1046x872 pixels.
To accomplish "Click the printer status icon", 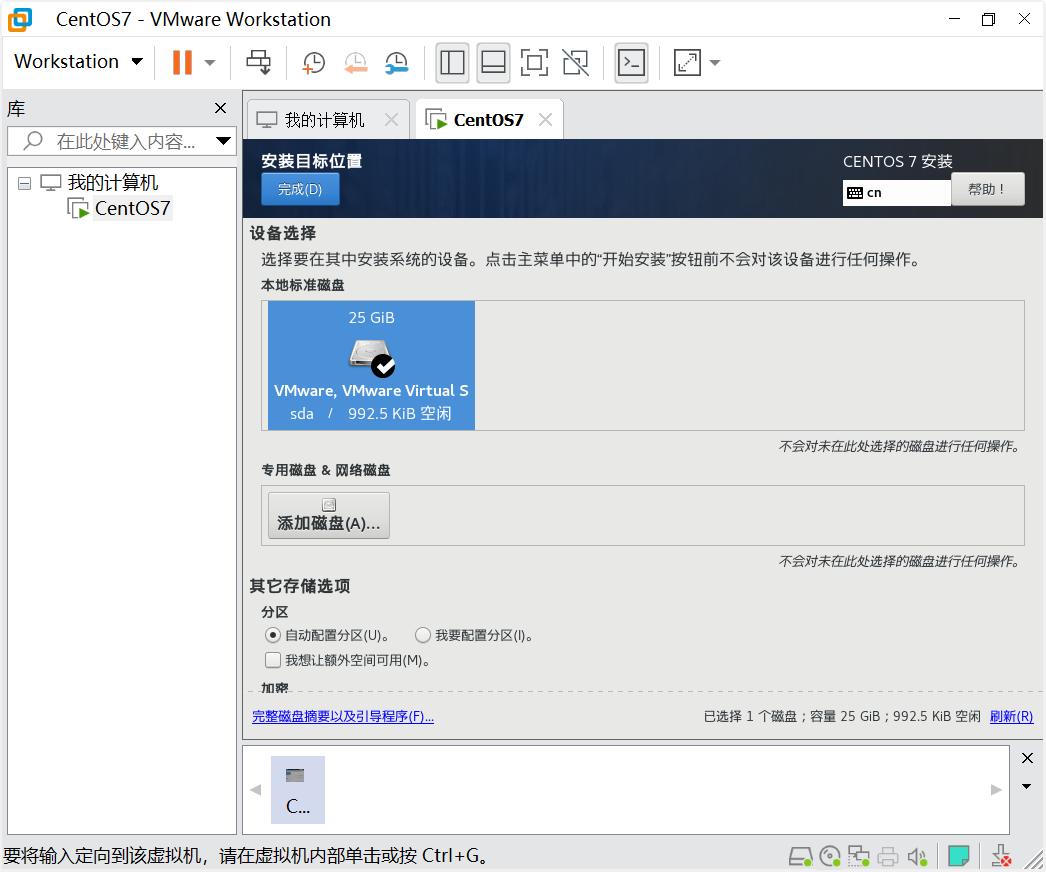I will click(x=888, y=856).
